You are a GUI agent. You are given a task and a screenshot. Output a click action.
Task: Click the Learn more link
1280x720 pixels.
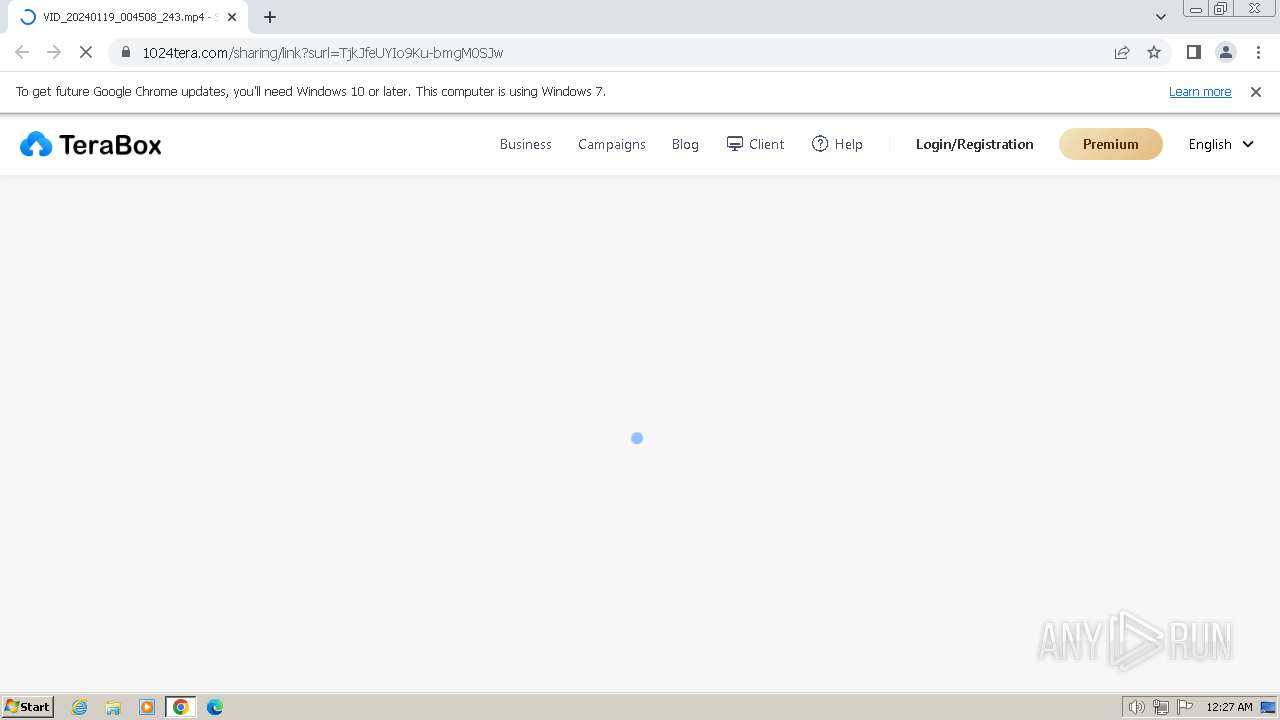tap(1200, 91)
